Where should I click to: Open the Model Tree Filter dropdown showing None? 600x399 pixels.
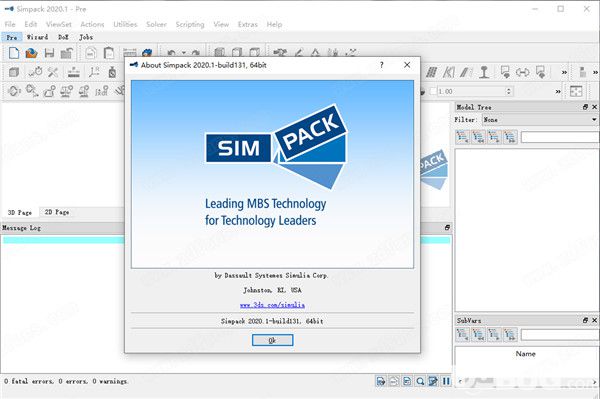coord(540,120)
